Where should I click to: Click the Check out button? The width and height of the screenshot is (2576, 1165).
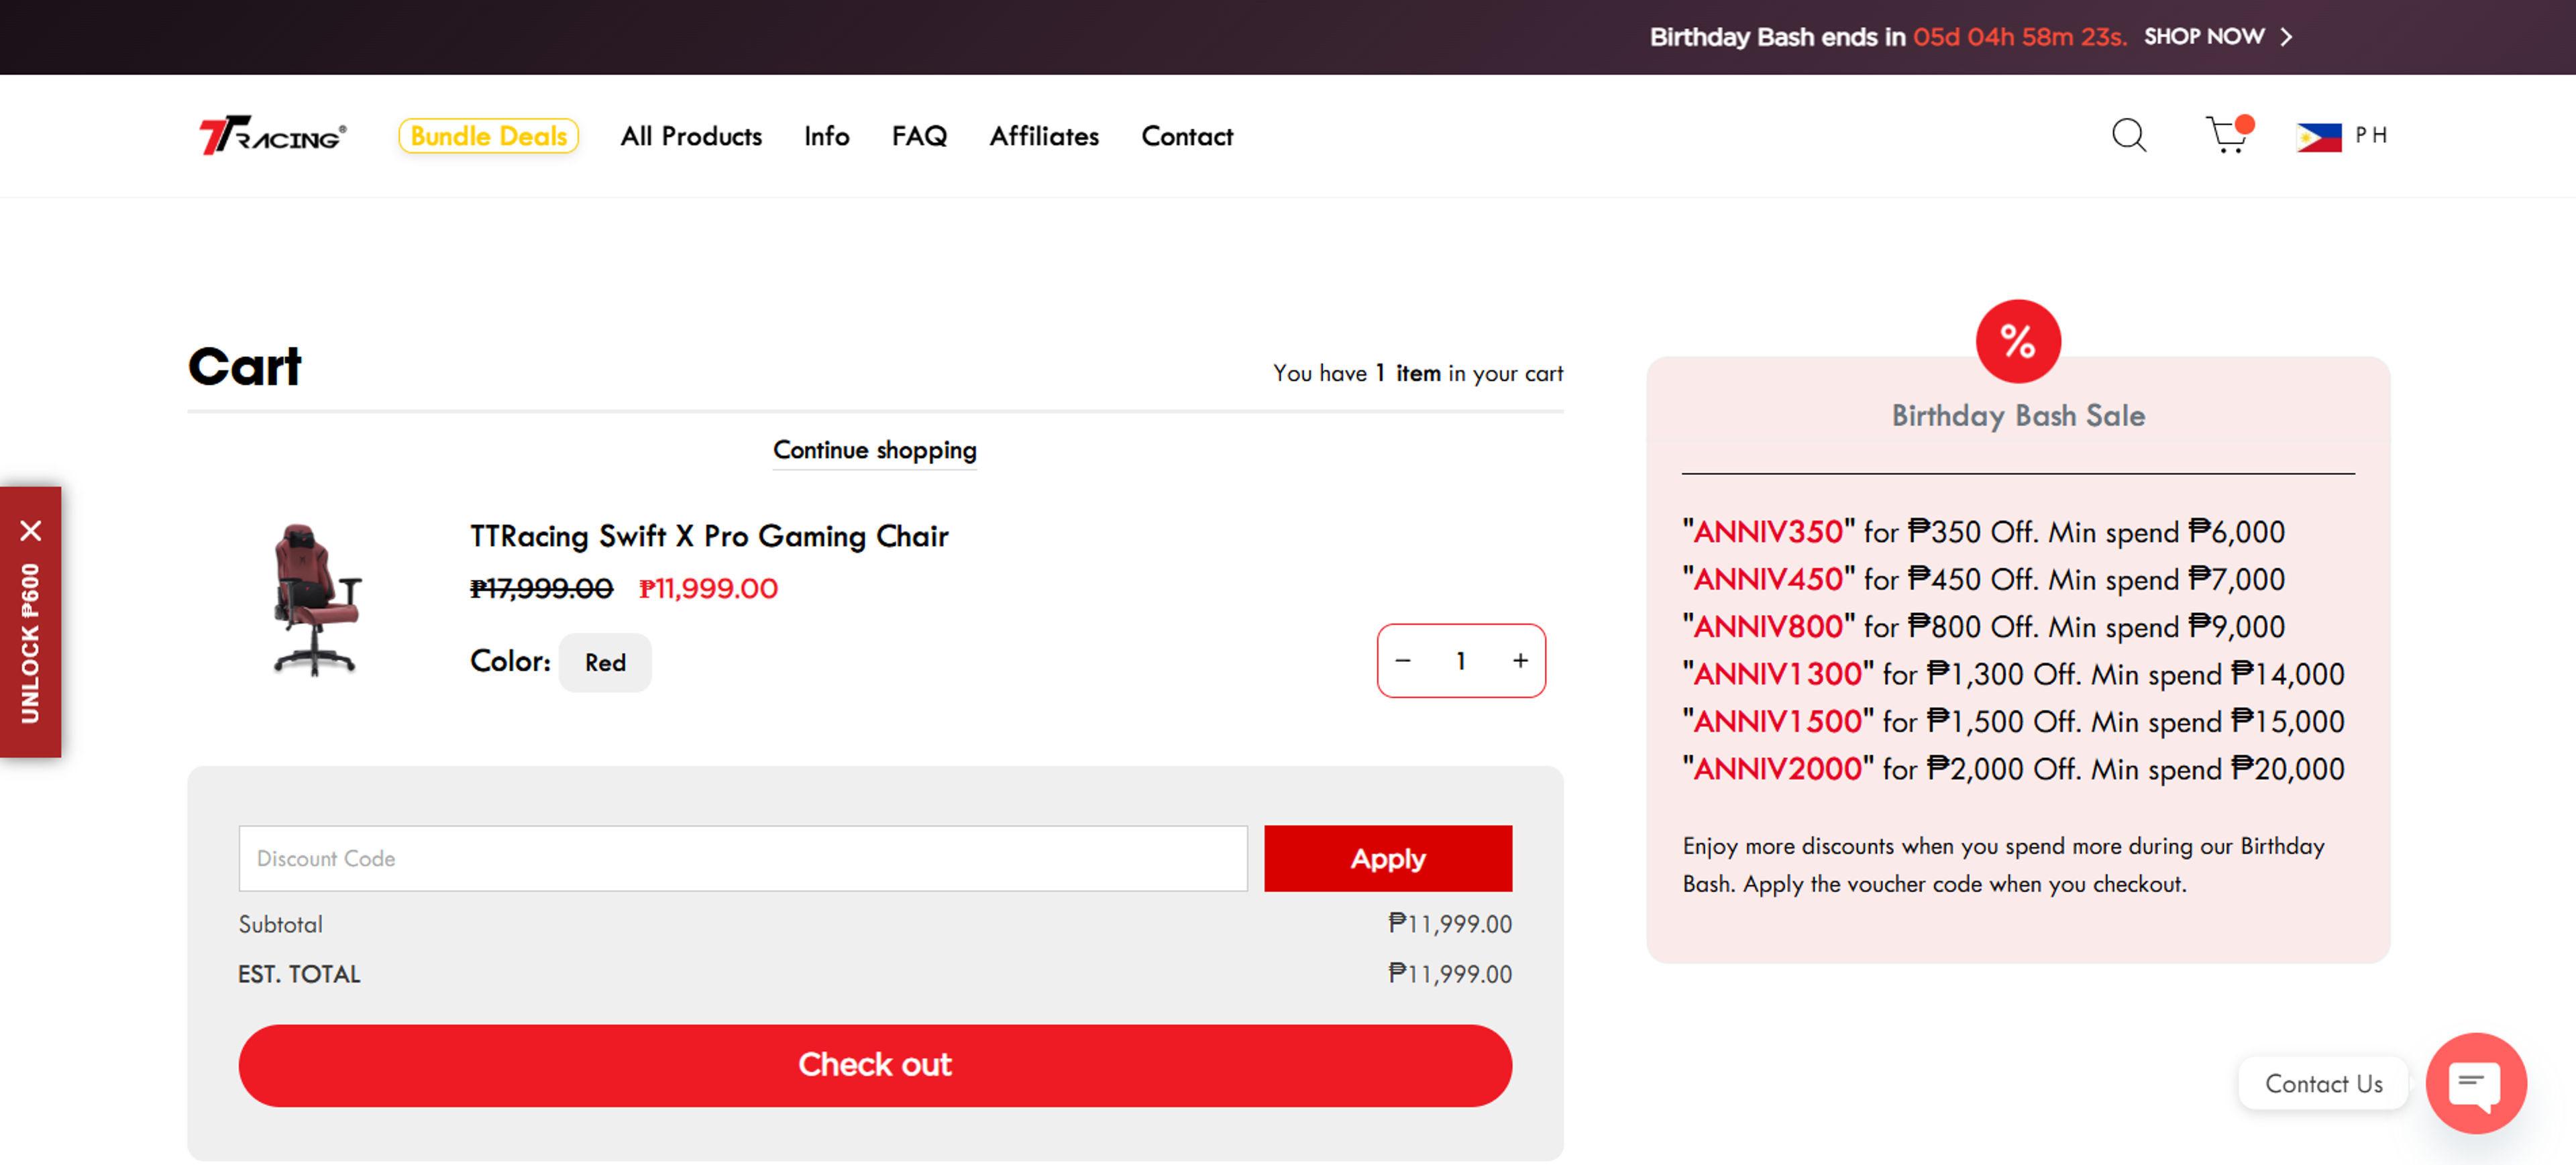point(874,1065)
